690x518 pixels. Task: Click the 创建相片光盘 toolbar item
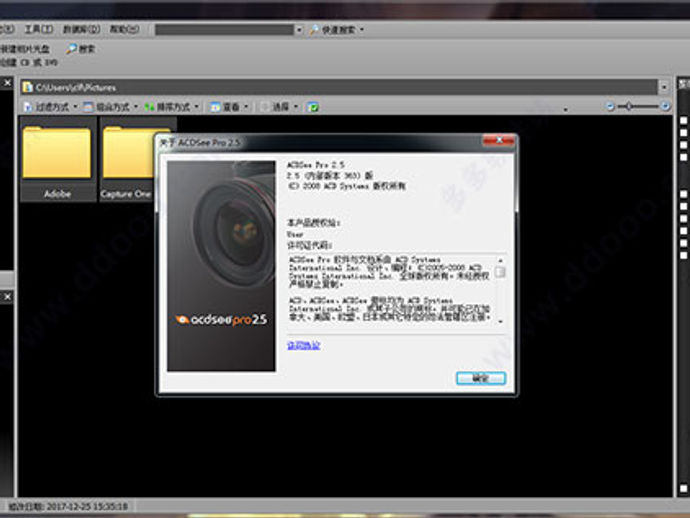[x=25, y=49]
